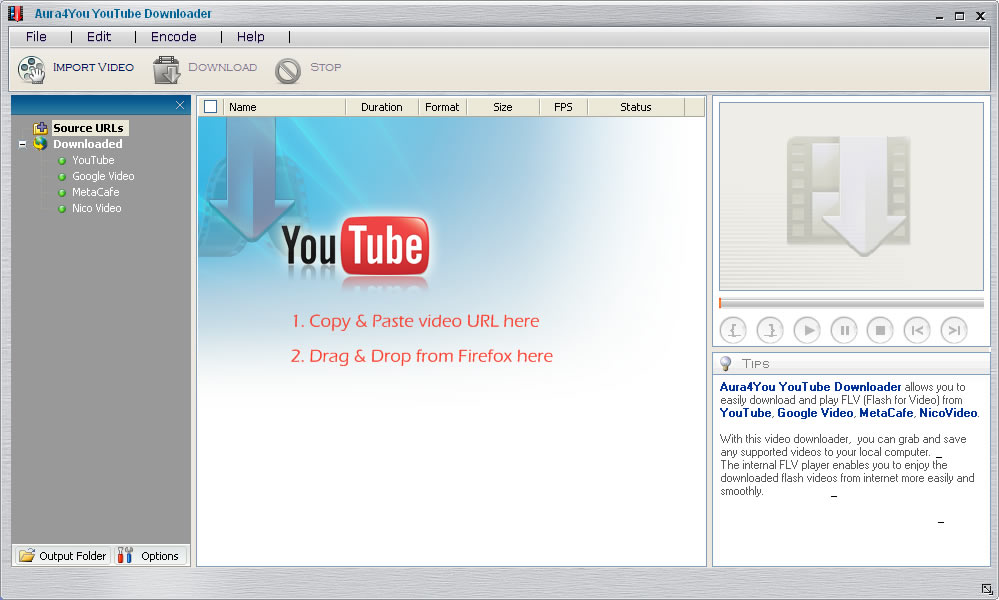999x600 pixels.
Task: Click the Import Video film reel icon
Action: [31, 69]
